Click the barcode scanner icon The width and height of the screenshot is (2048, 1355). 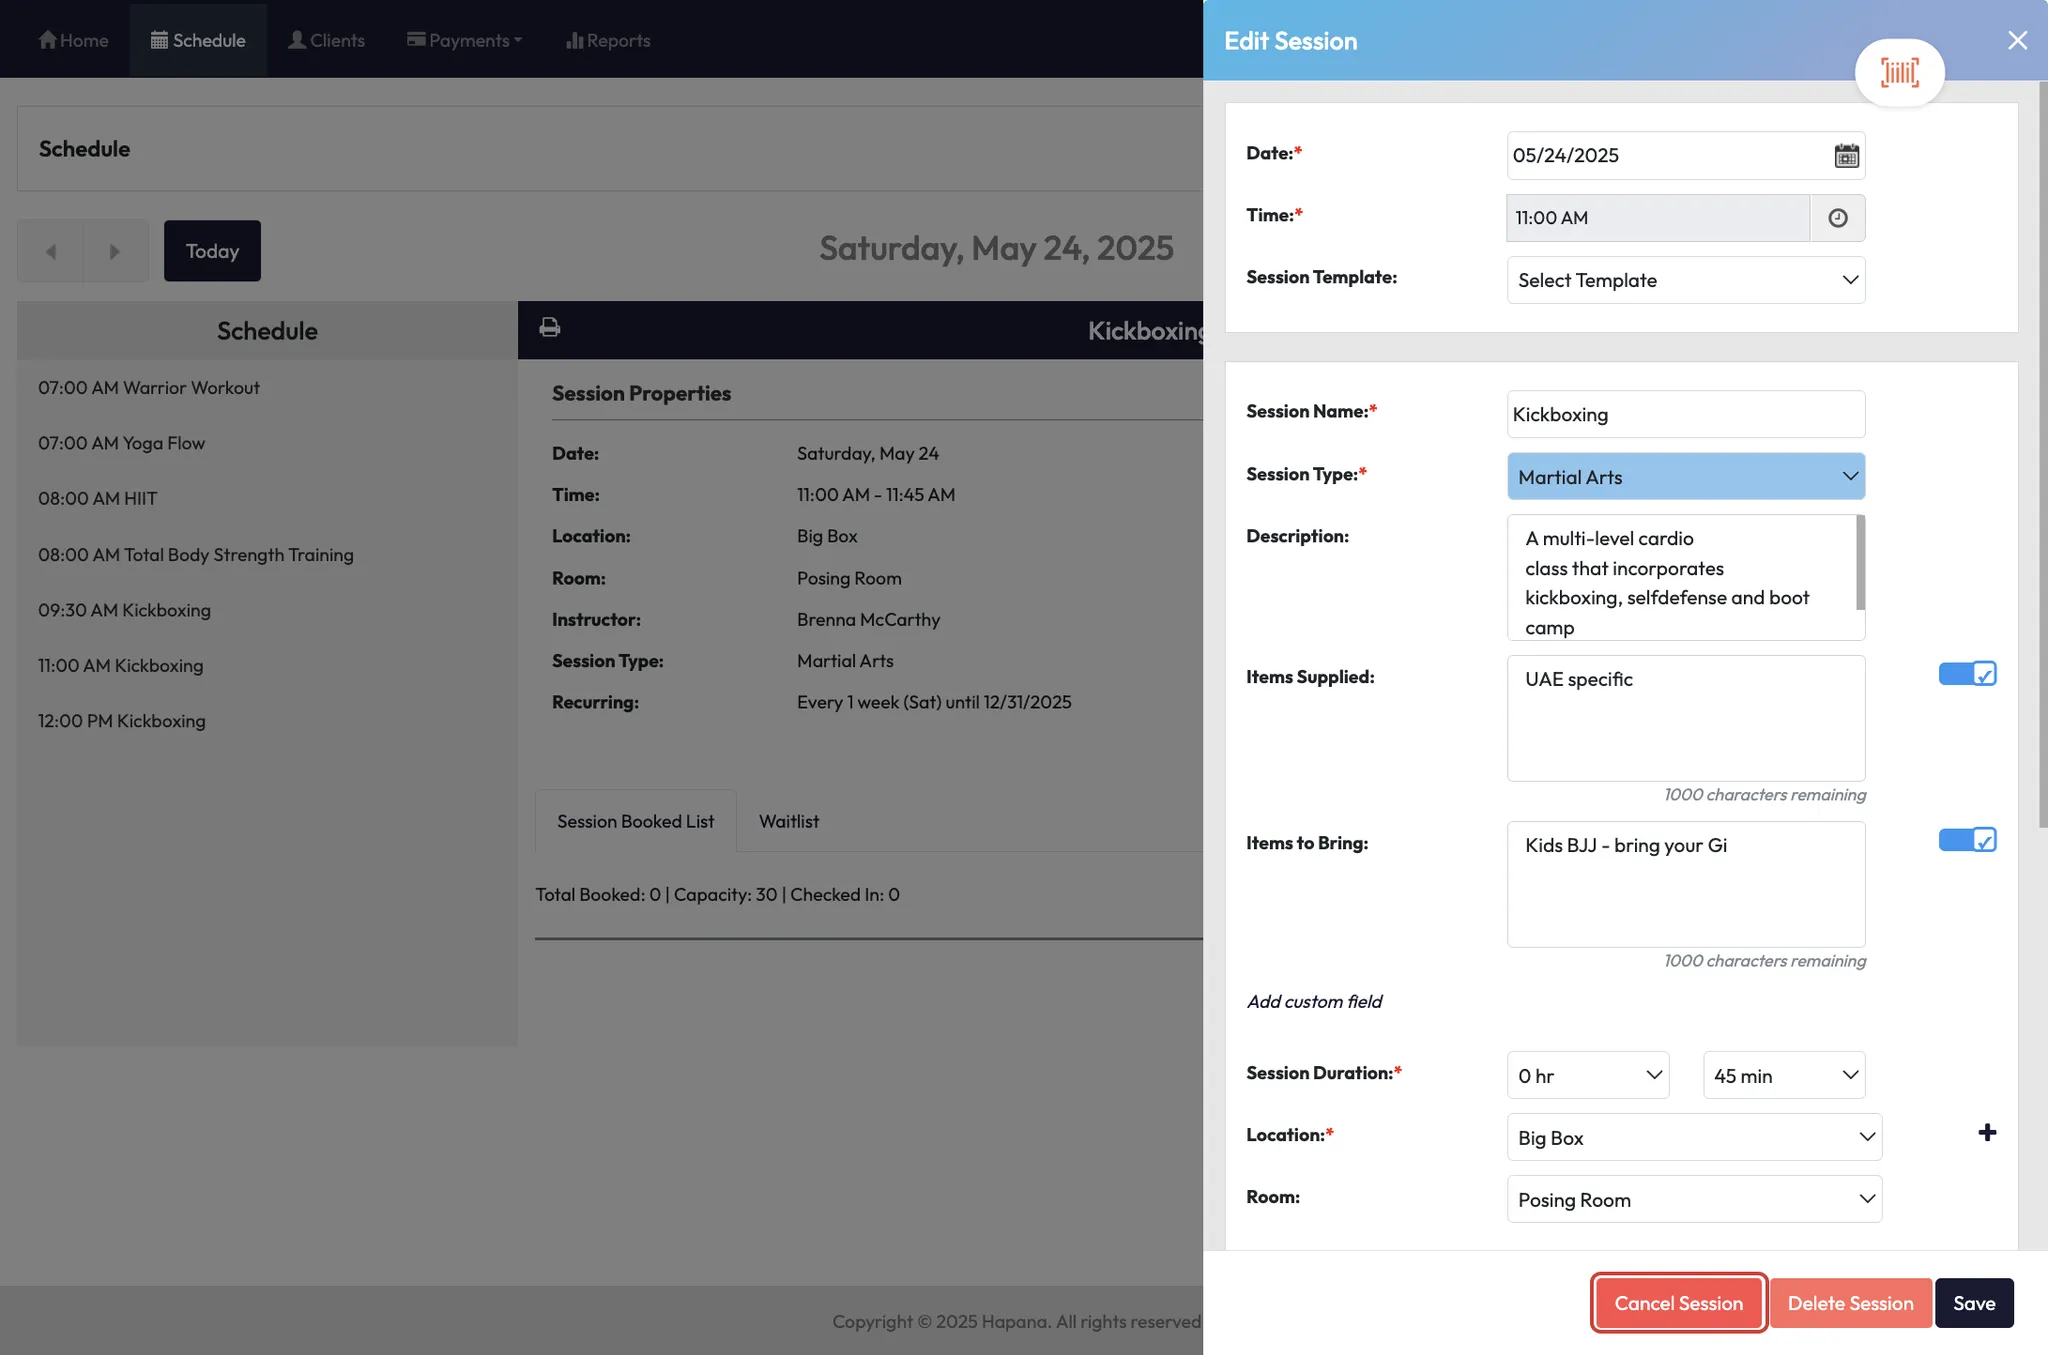(x=1899, y=72)
